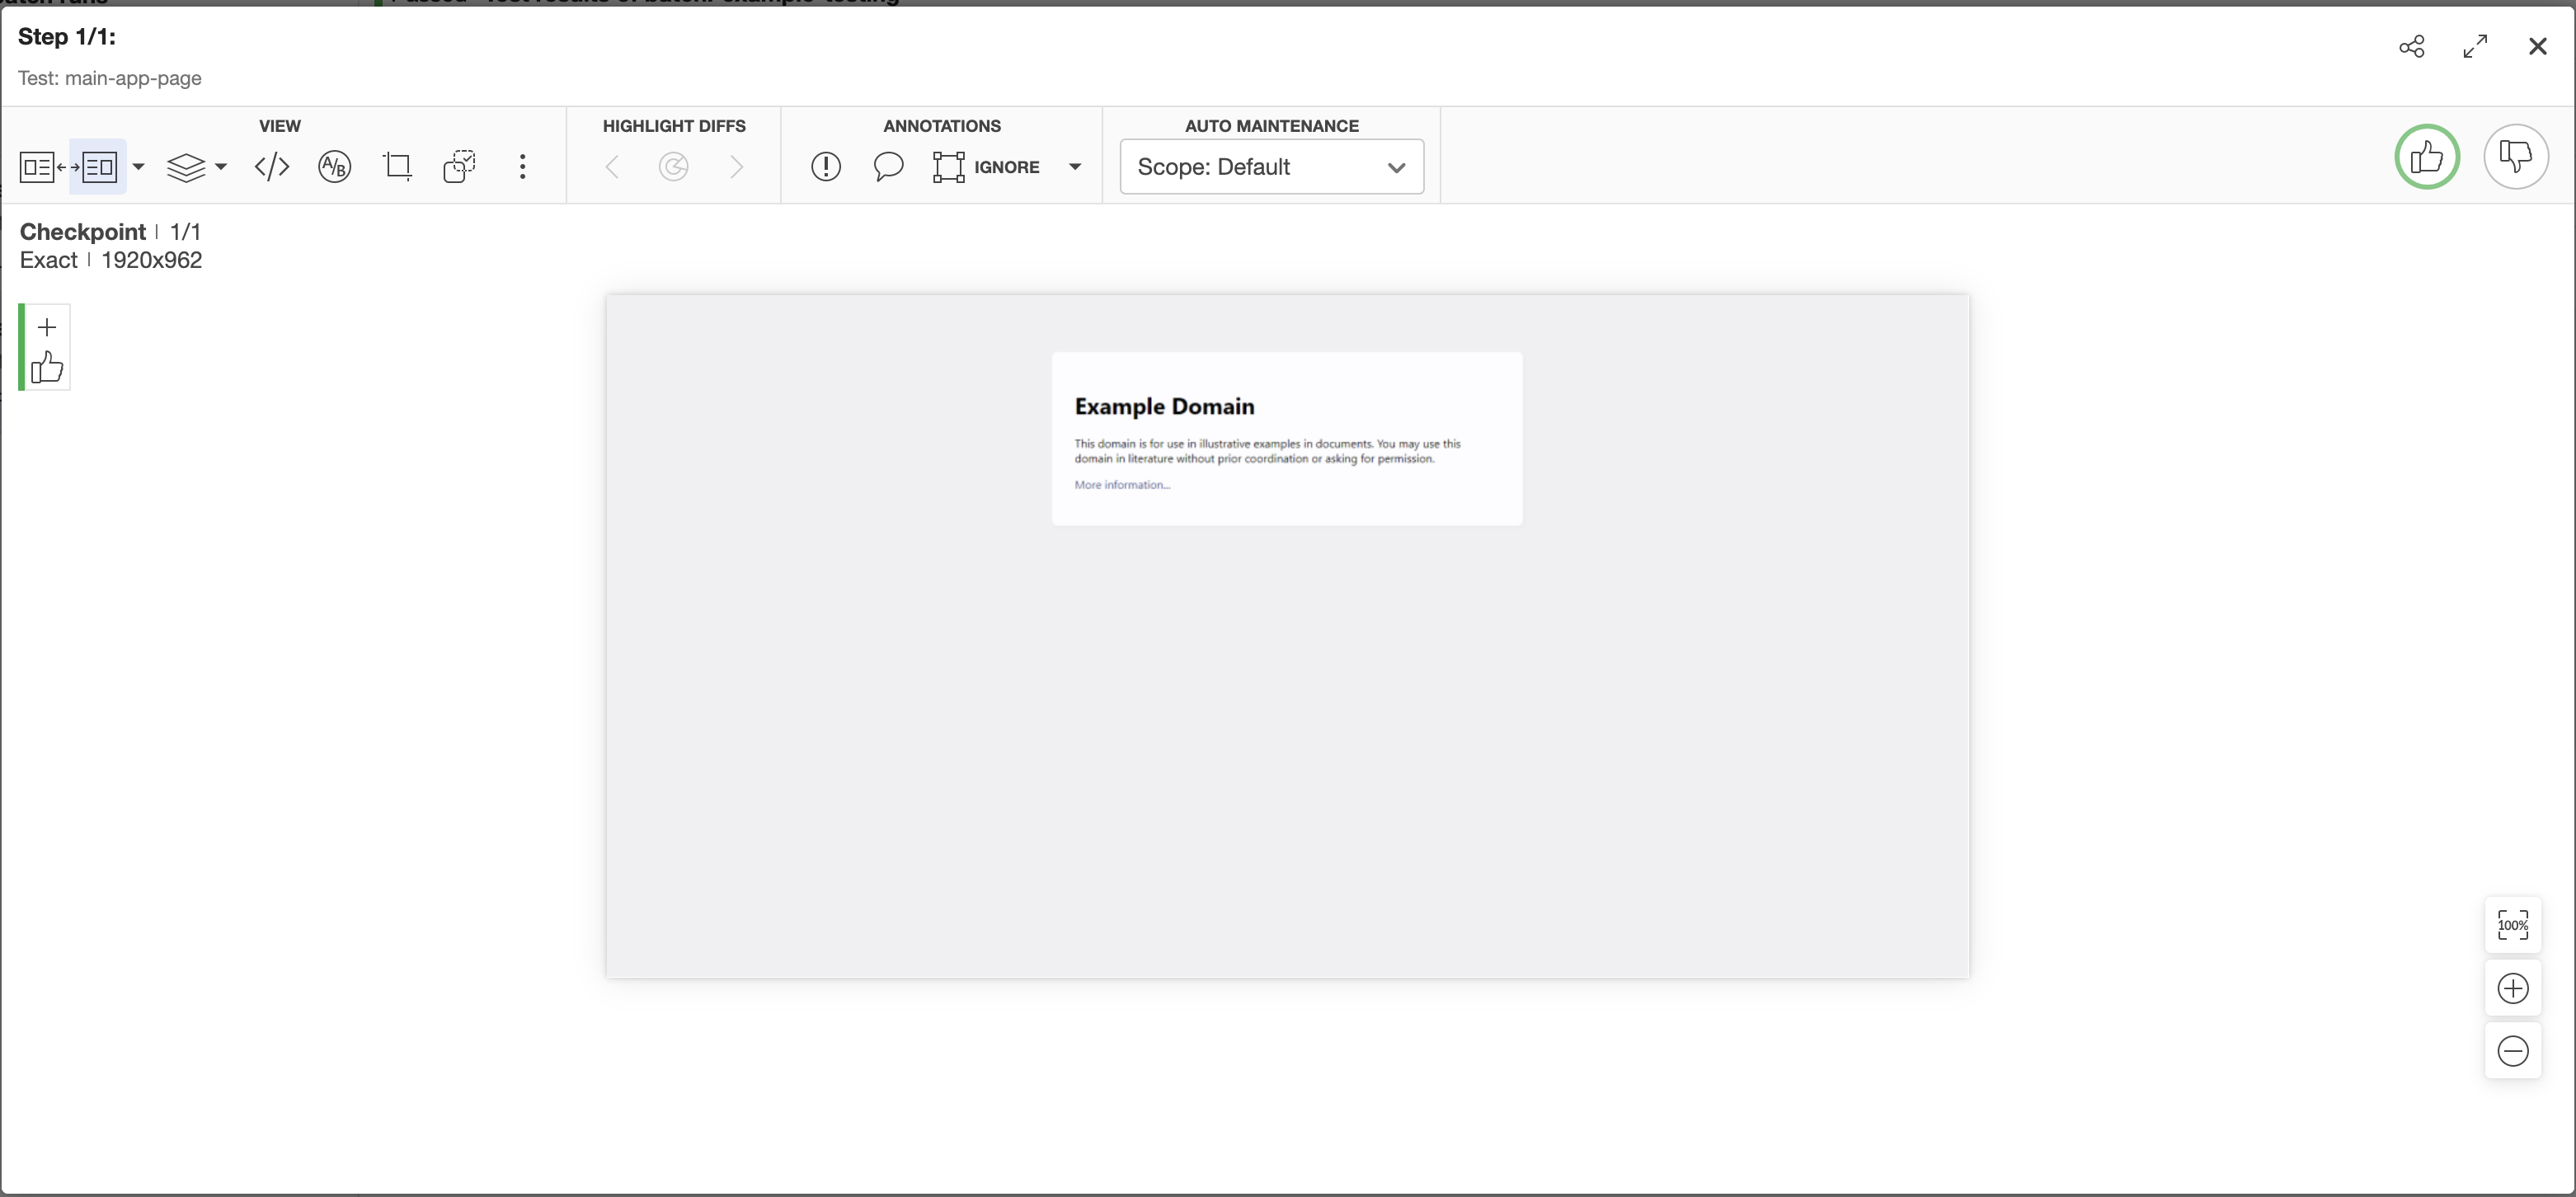
Task: Click the 100% zoom level indicator
Action: pyautogui.click(x=2512, y=925)
